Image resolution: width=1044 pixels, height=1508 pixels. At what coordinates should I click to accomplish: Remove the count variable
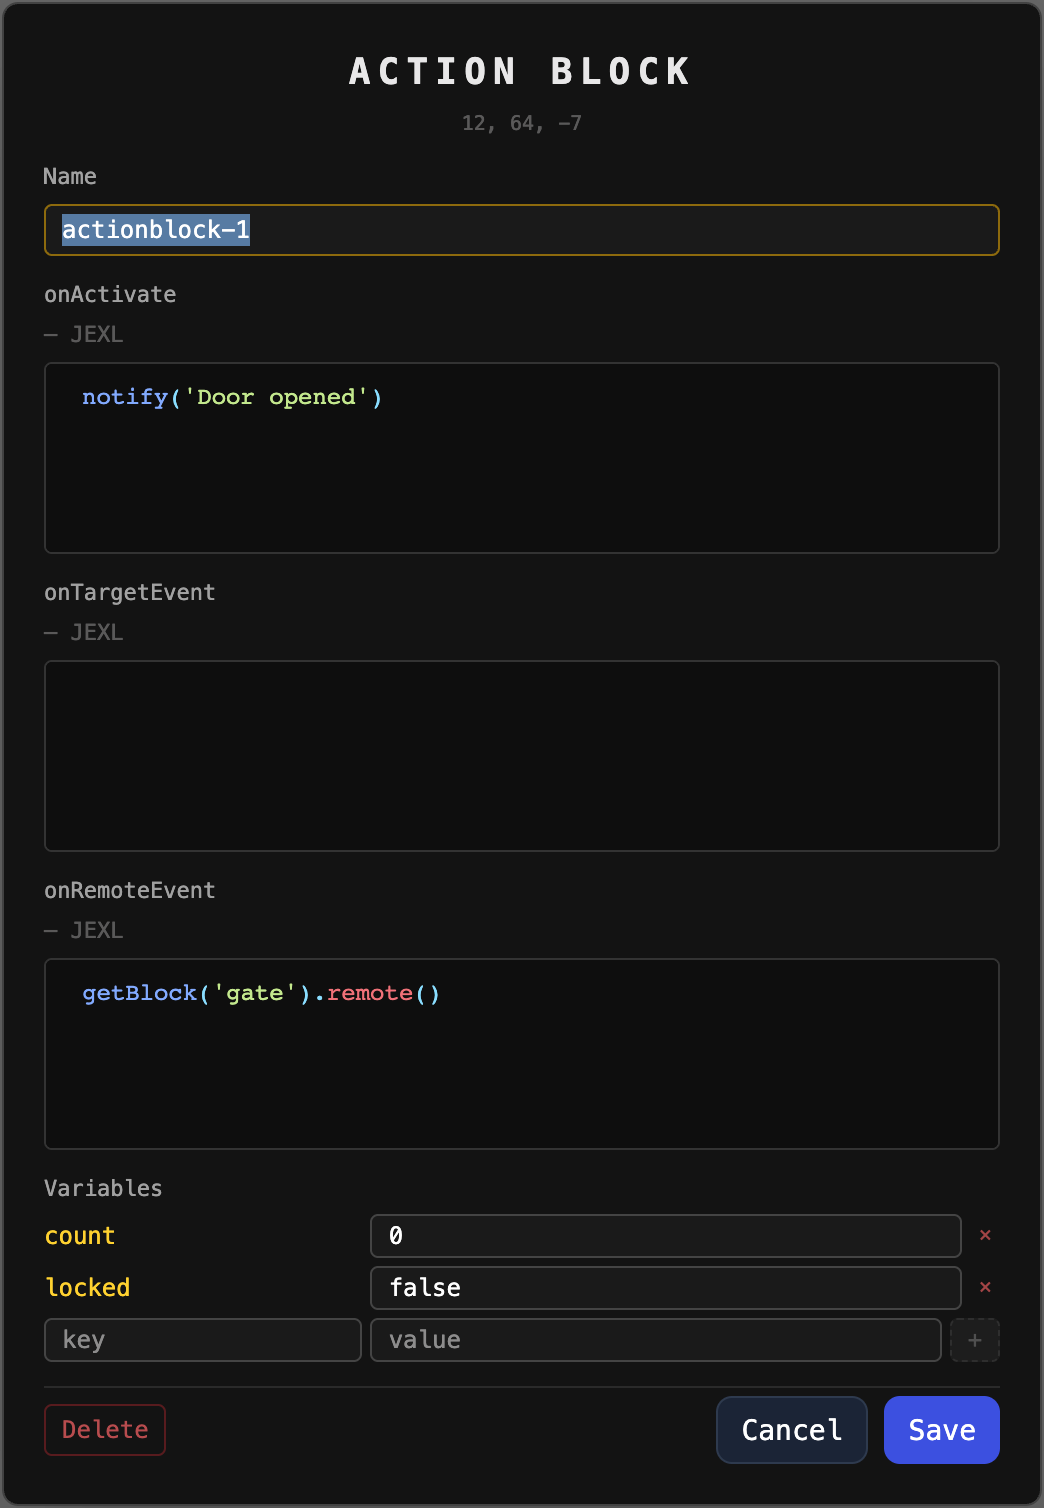click(x=985, y=1235)
